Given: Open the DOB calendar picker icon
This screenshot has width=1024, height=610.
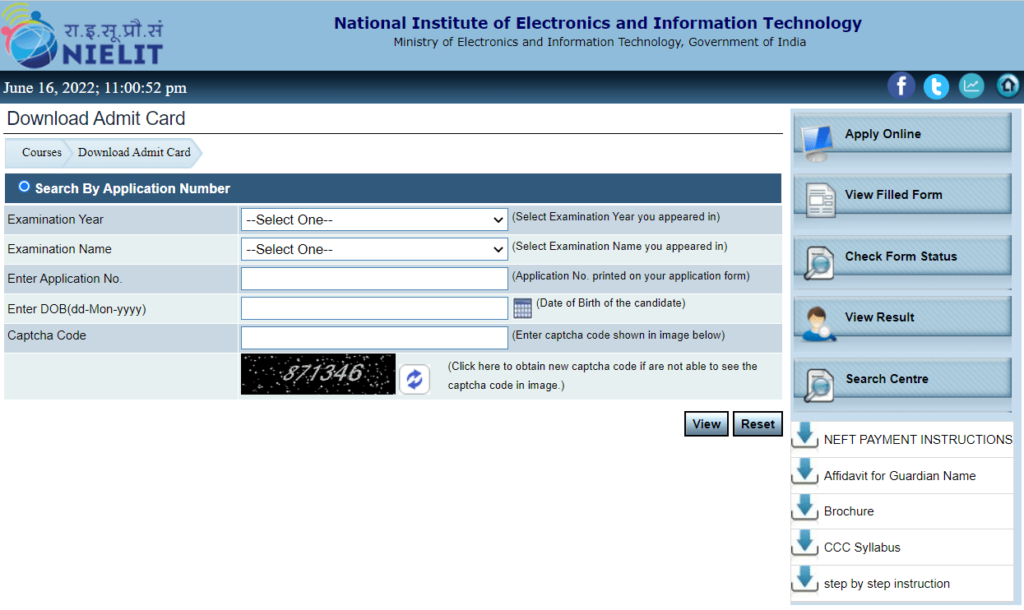Looking at the screenshot, I should click(x=522, y=308).
